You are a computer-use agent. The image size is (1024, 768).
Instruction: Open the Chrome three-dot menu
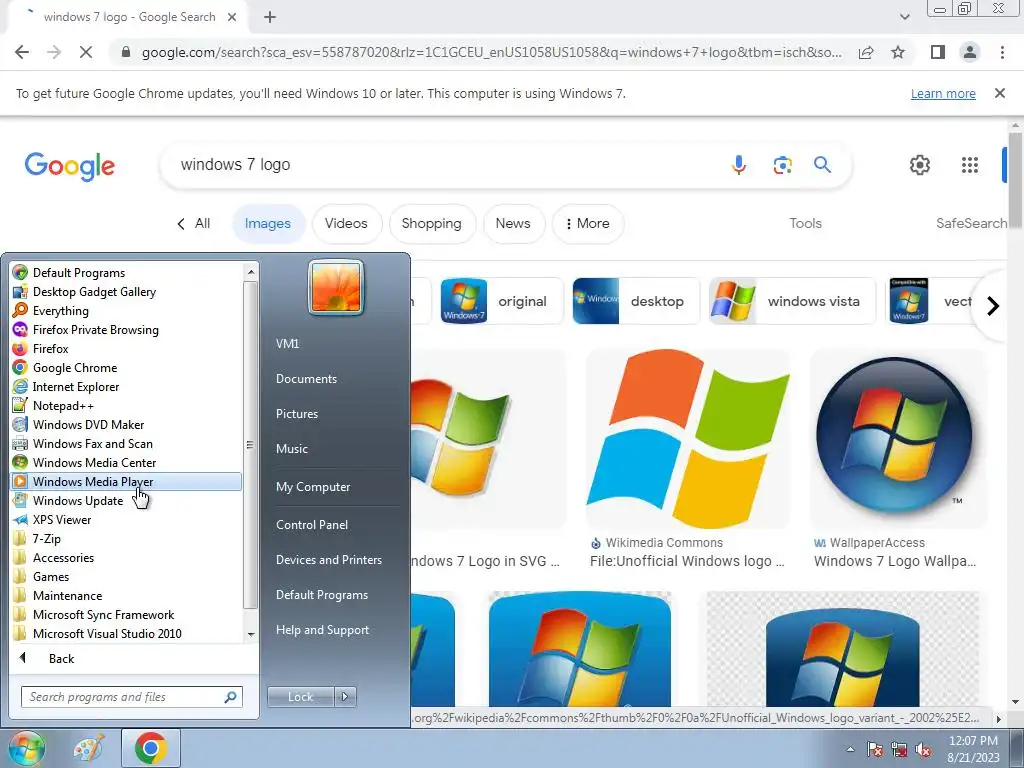pos(1002,52)
